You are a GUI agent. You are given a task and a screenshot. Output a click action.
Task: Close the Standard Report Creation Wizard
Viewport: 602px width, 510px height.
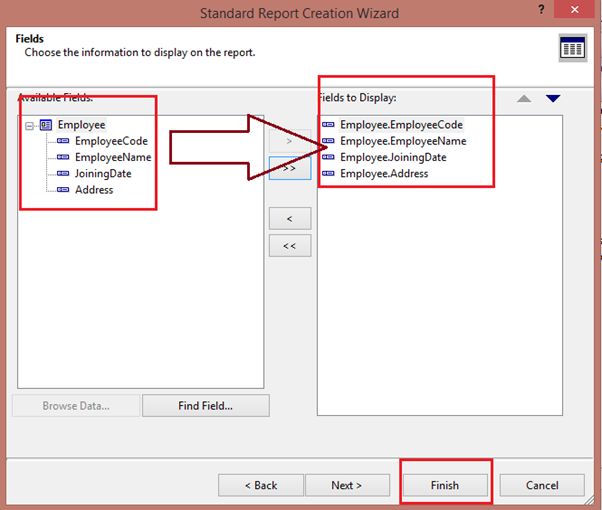click(x=574, y=9)
